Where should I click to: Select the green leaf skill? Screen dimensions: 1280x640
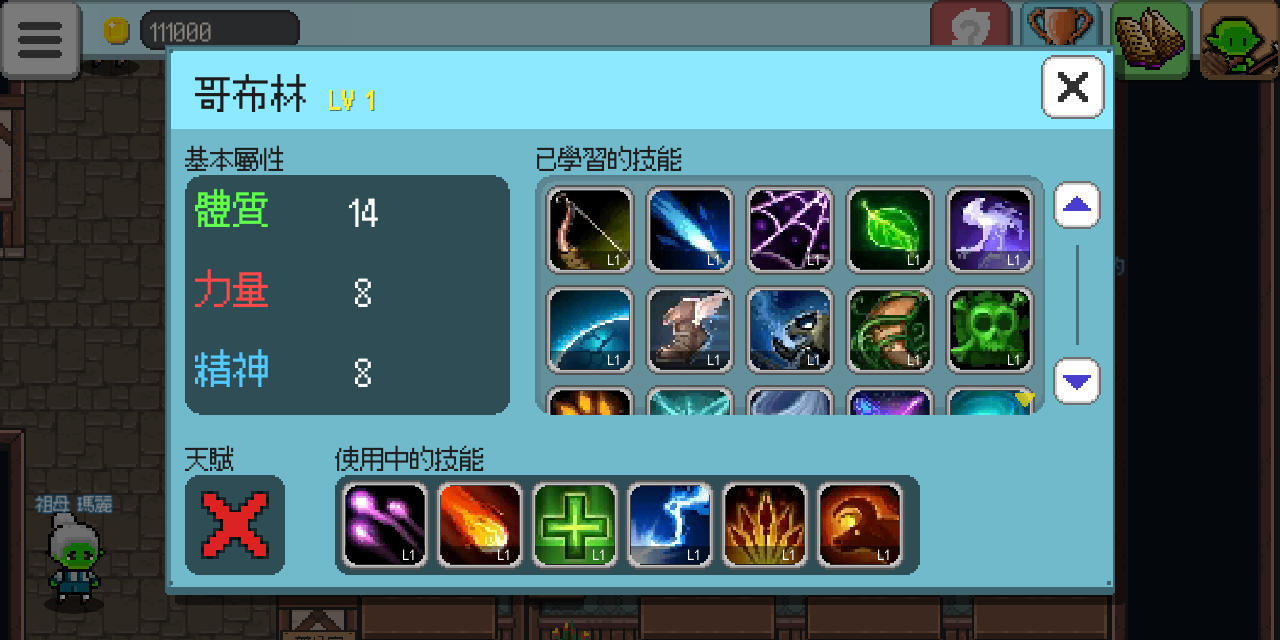(x=890, y=230)
